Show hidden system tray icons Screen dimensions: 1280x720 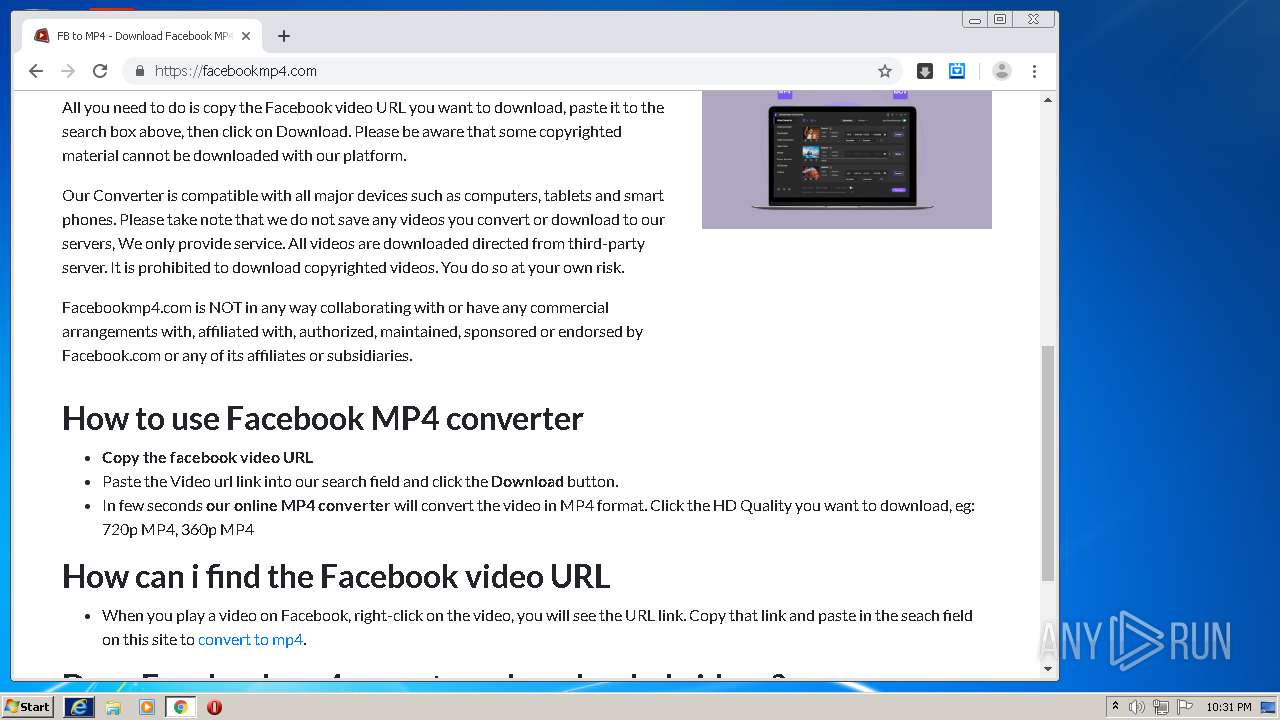pyautogui.click(x=1116, y=707)
